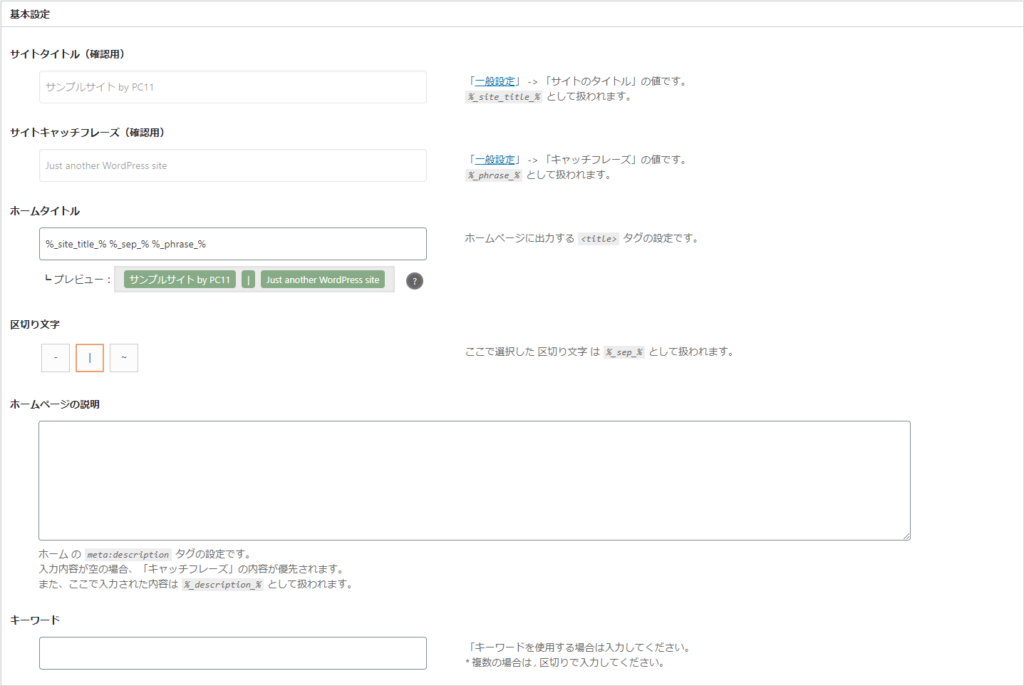Click the %_sep_% code tag

[x=625, y=353]
